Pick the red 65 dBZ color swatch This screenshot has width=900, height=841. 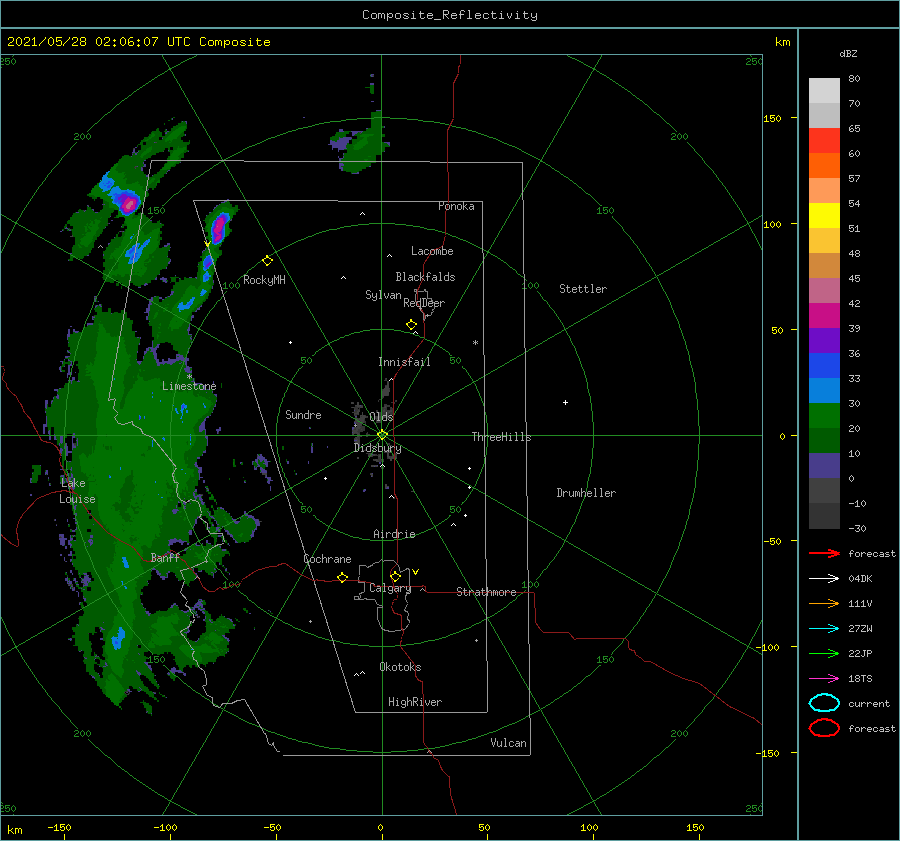824,140
